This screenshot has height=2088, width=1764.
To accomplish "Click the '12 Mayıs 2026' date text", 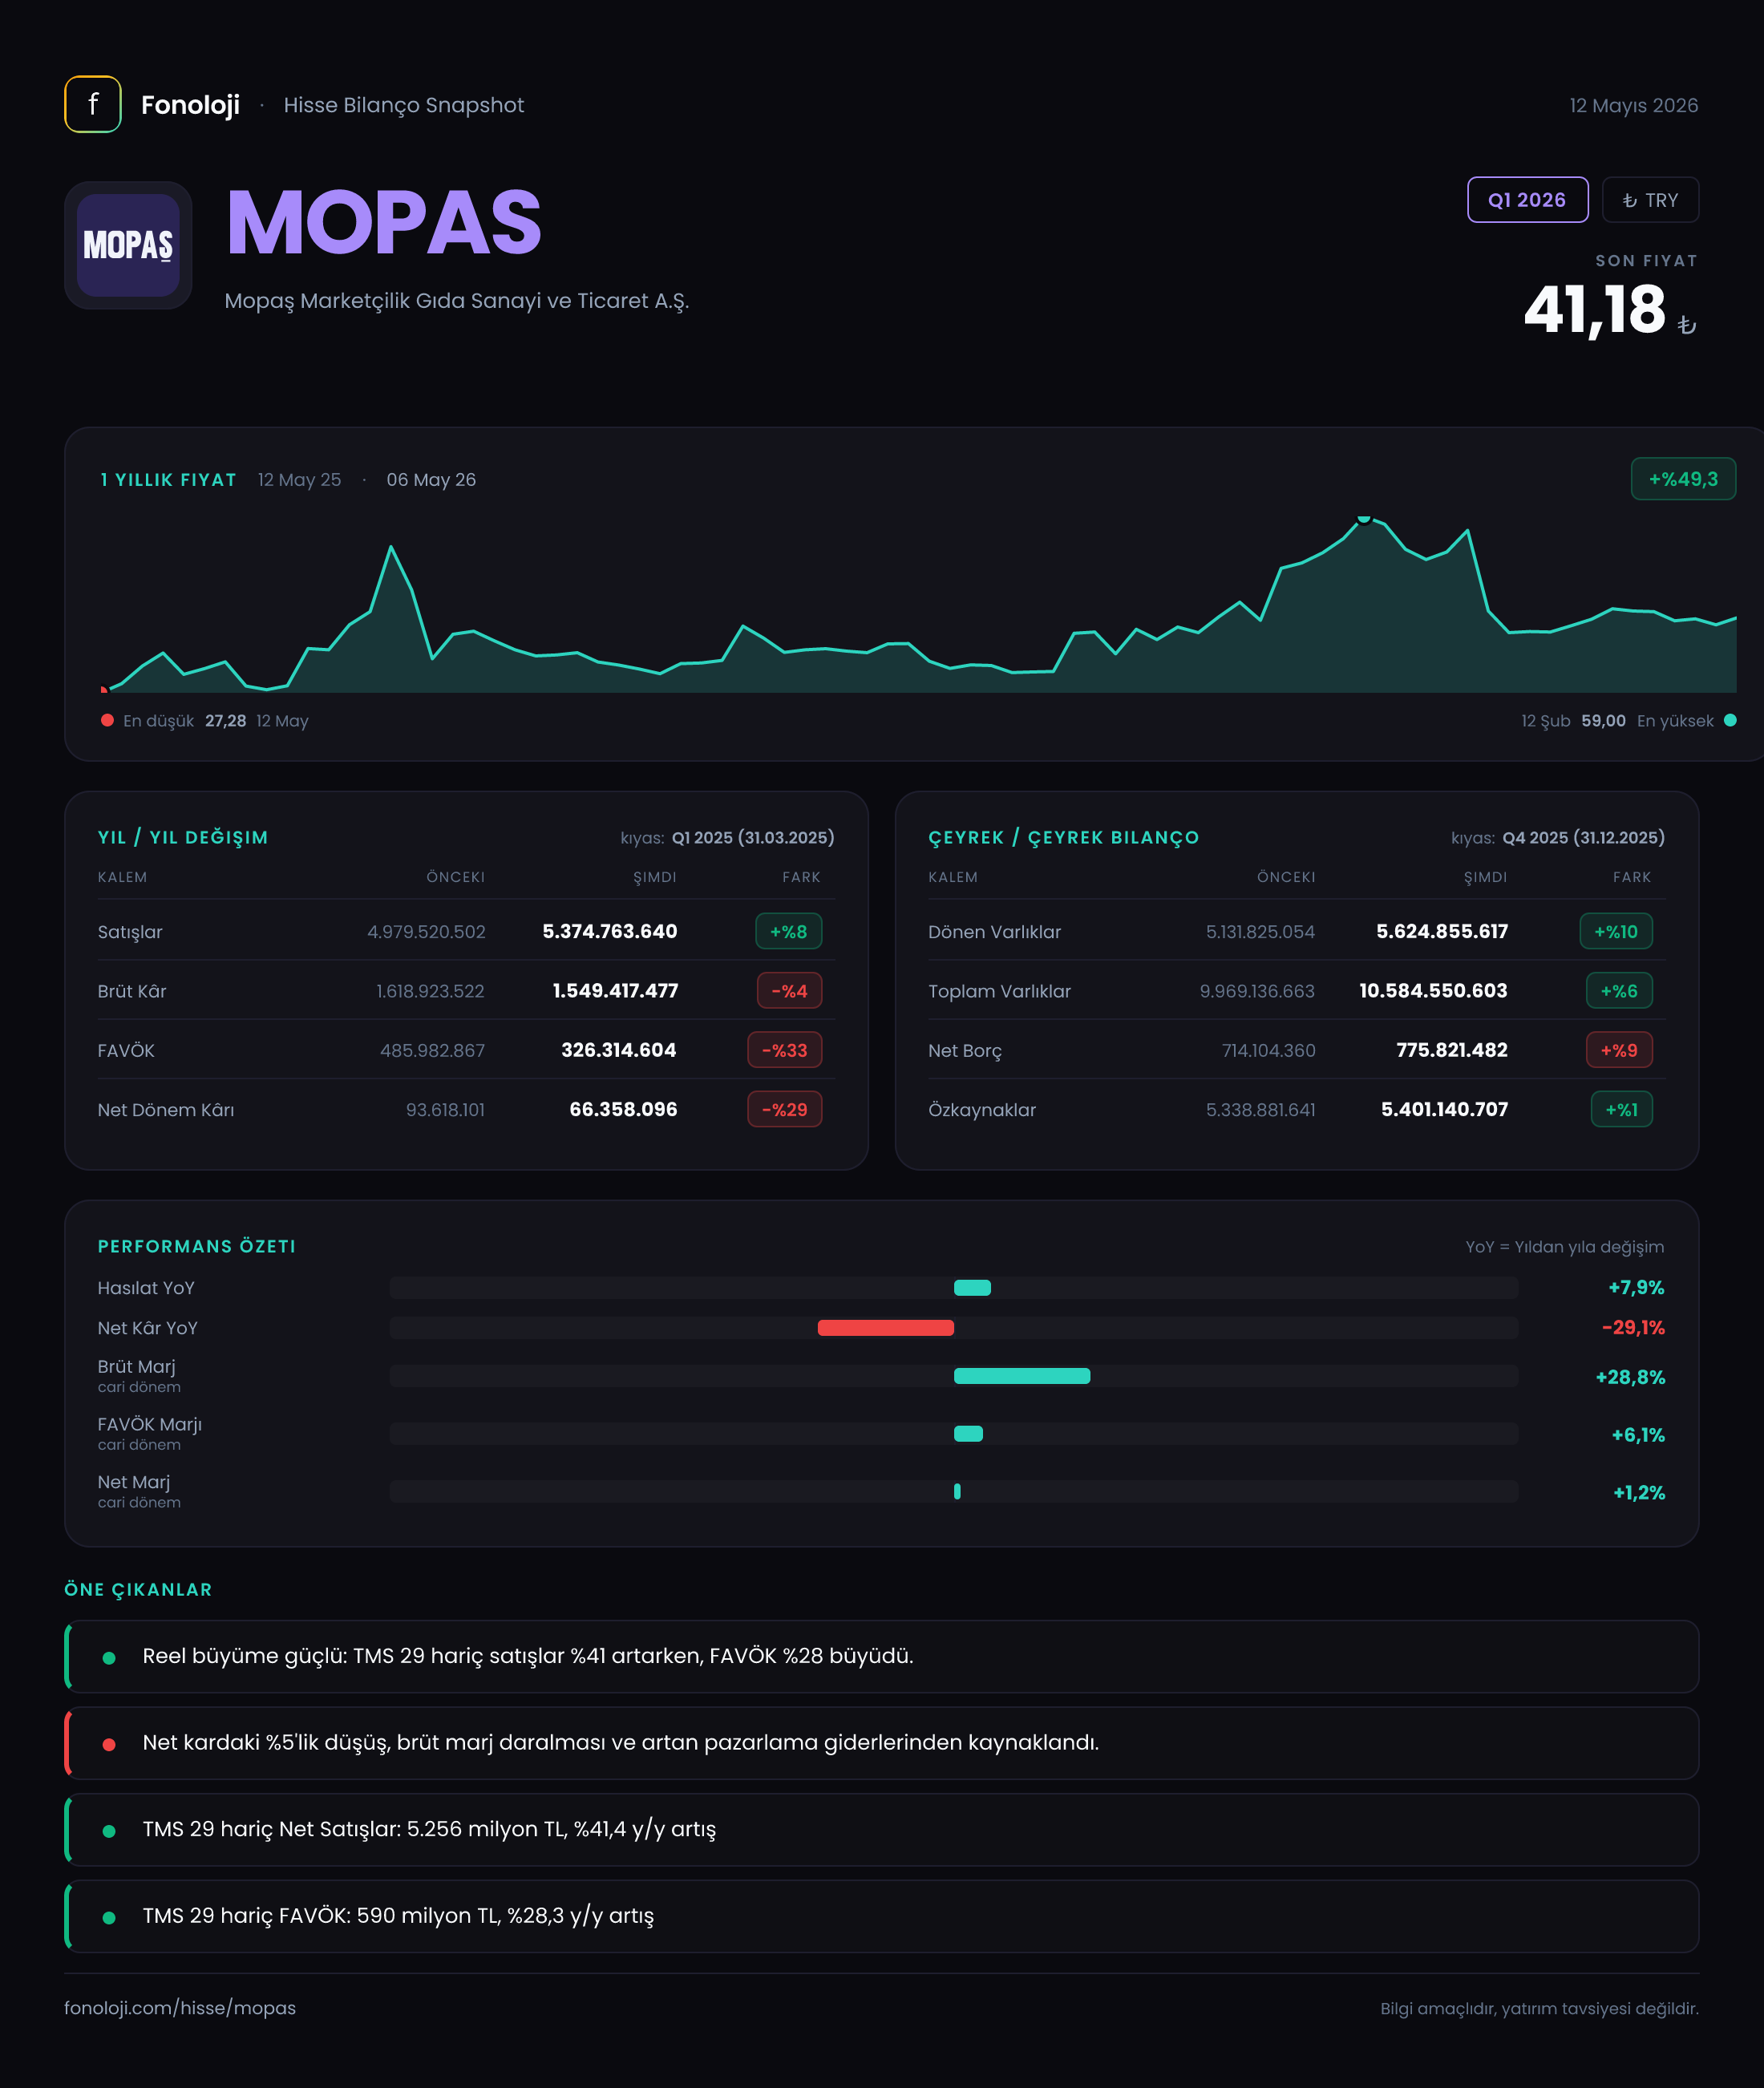I will click(1634, 105).
